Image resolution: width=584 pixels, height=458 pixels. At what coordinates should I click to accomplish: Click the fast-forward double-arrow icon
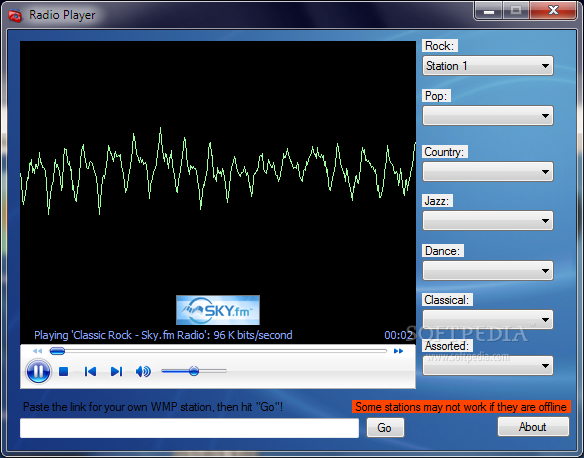pos(399,351)
